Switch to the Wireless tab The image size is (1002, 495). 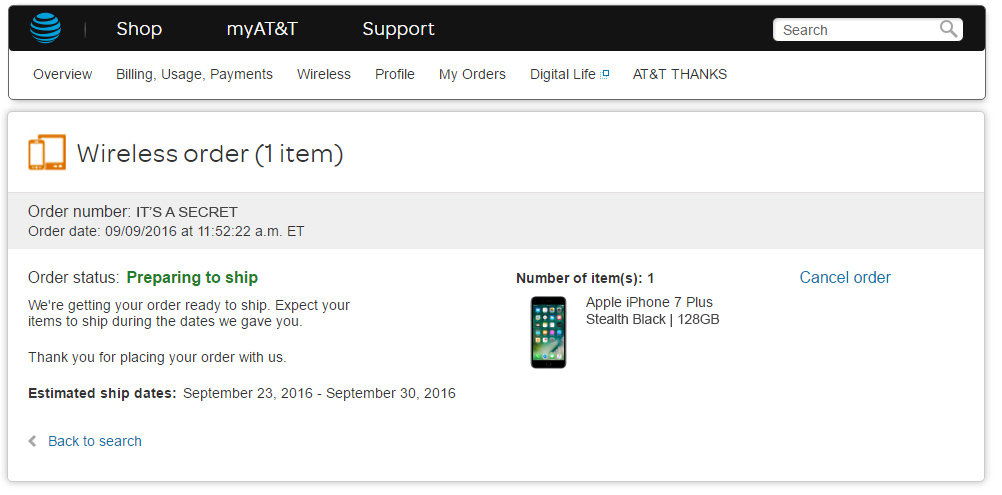[x=324, y=74]
